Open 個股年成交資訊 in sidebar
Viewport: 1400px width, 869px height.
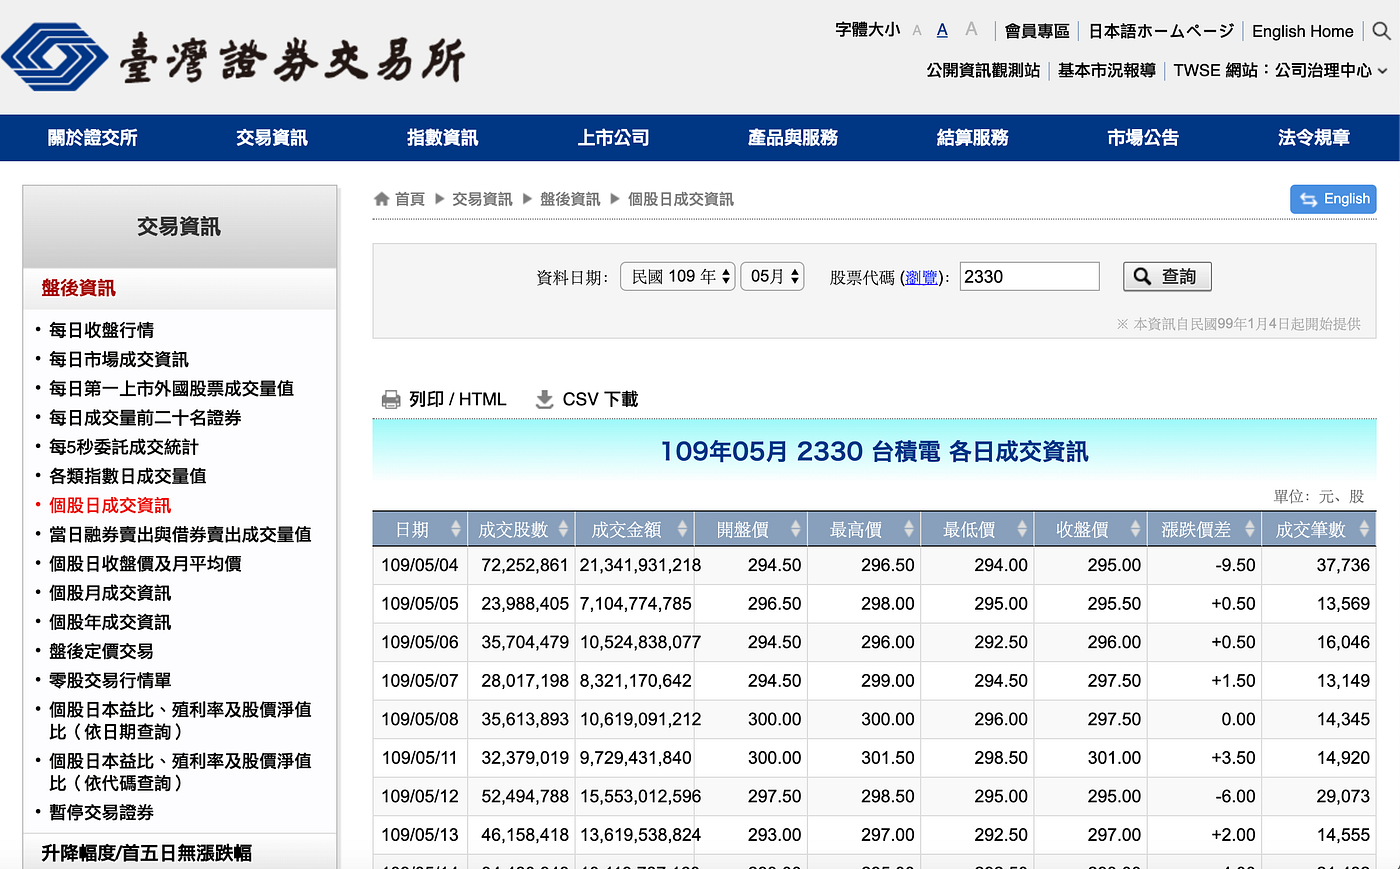pos(110,622)
